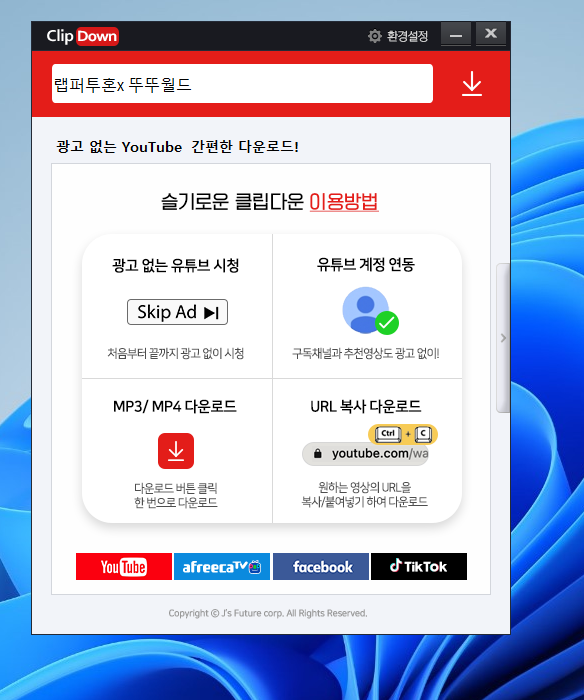Click the 구독채널과 추천영상도 광고 없이! text
Viewport: 584px width, 700px height.
(366, 354)
